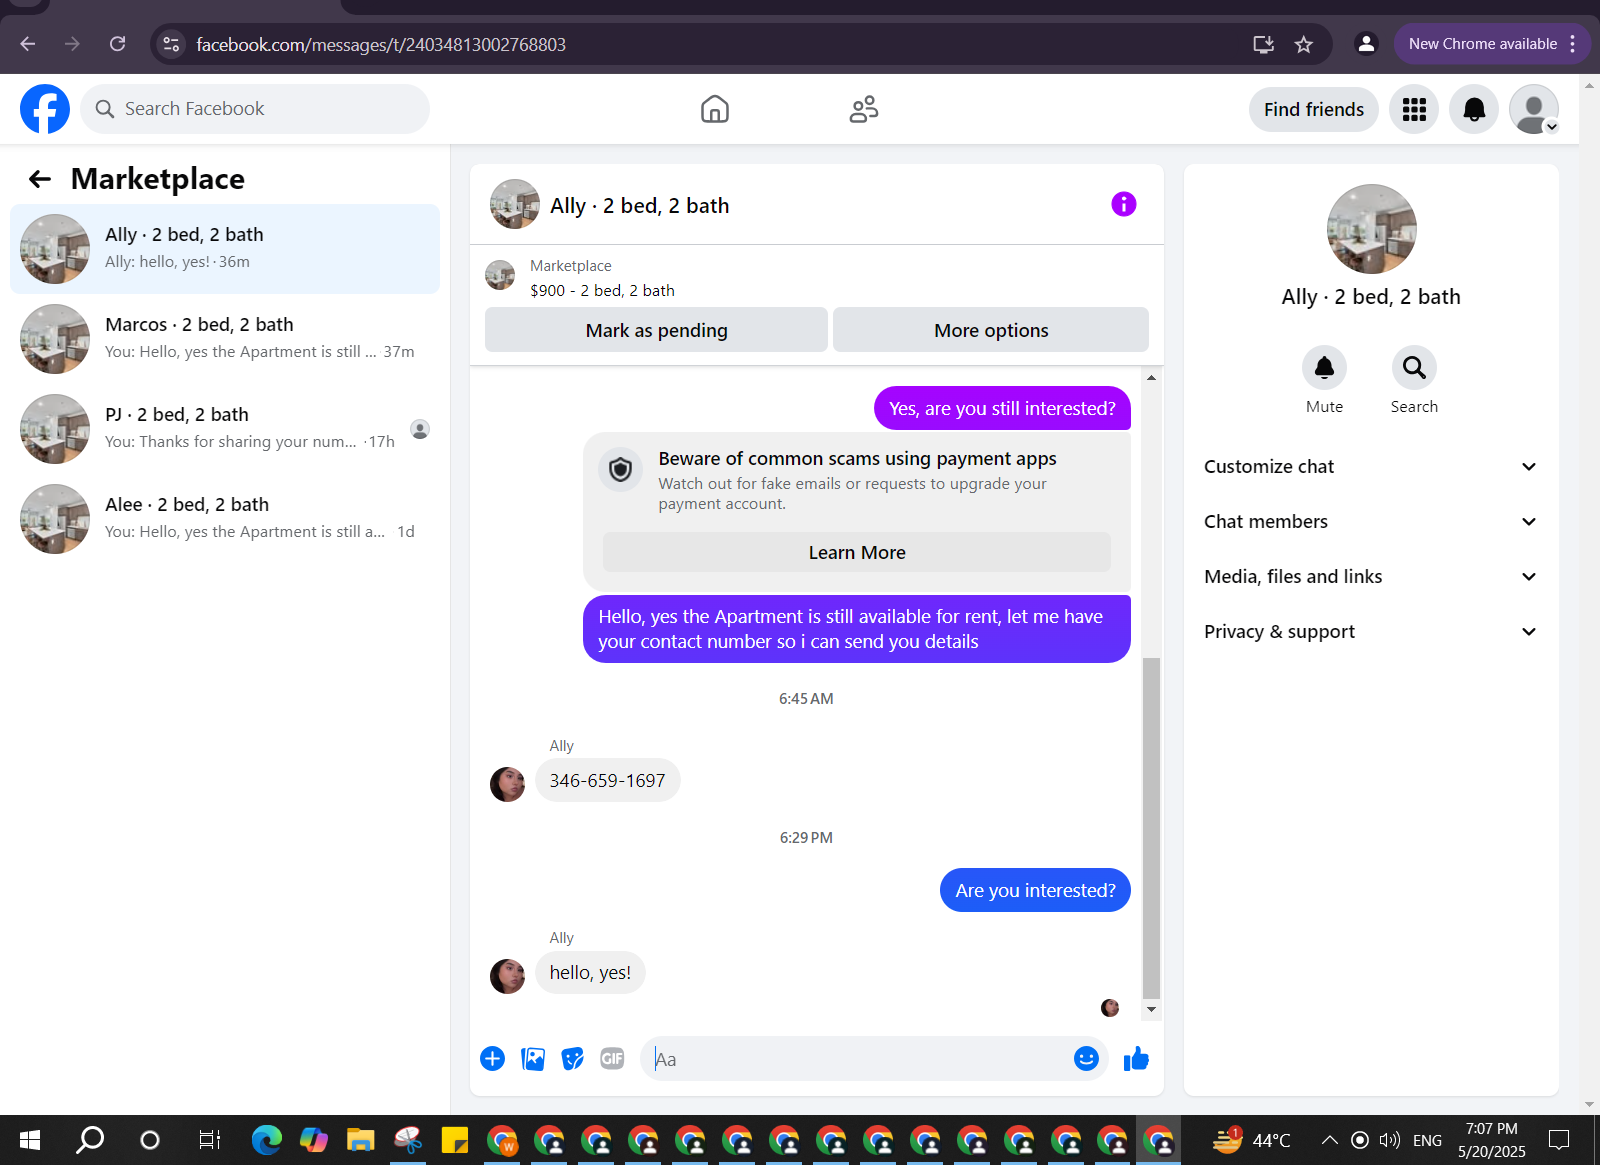
Task: Send a thumbs-up like
Action: [1136, 1059]
